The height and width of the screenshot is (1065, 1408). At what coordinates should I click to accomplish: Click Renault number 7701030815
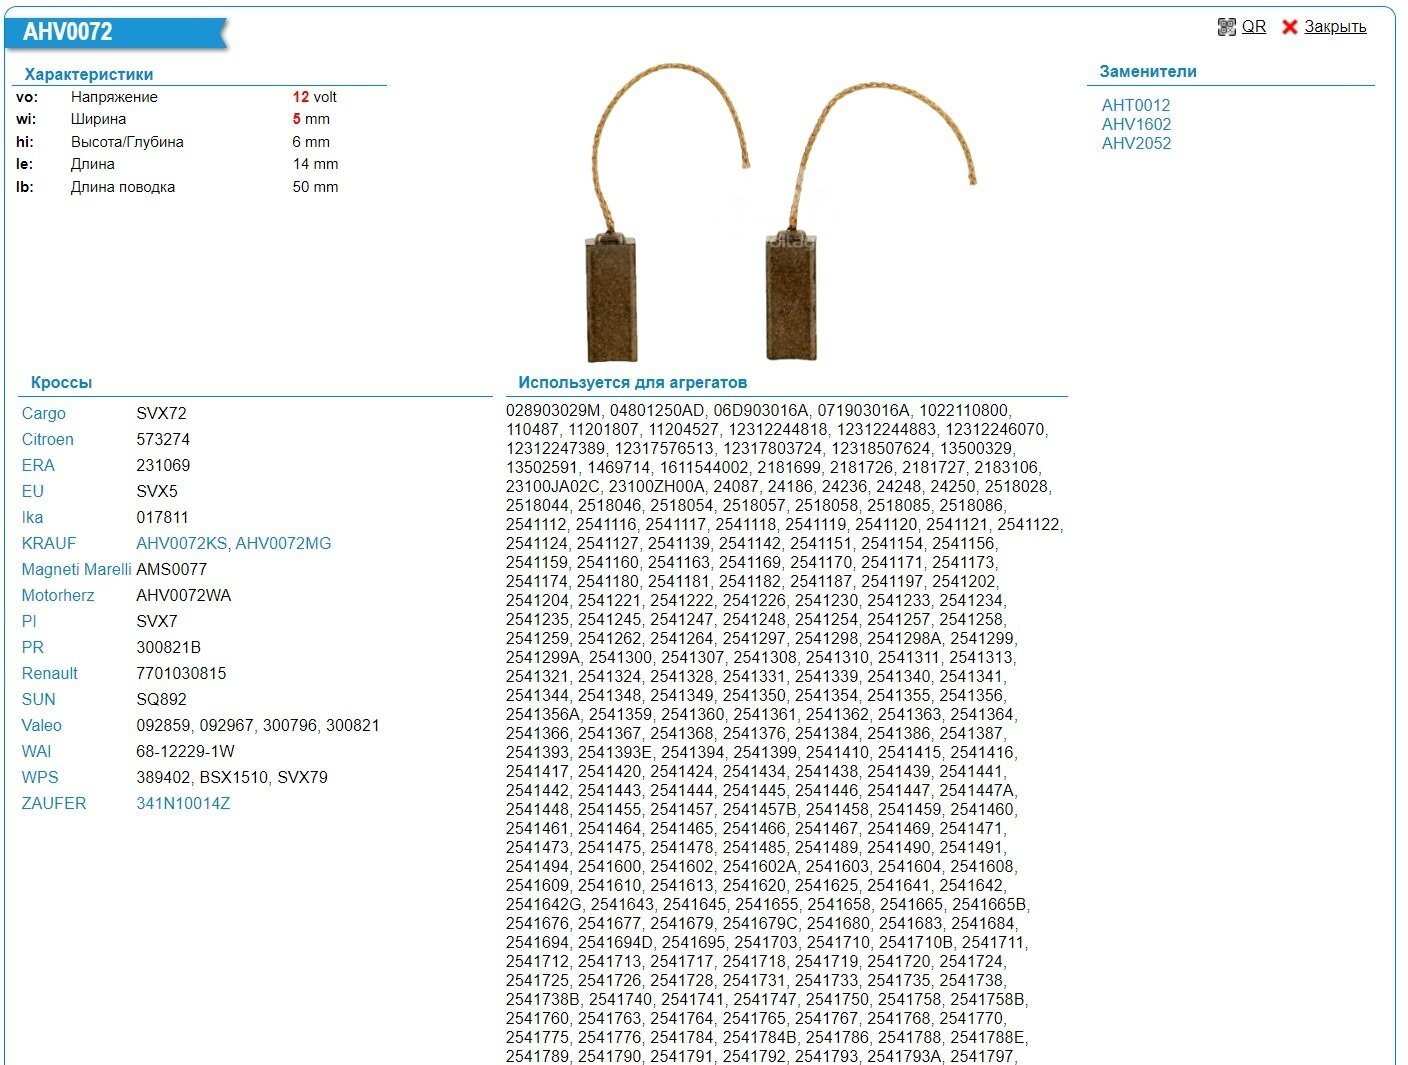click(181, 673)
